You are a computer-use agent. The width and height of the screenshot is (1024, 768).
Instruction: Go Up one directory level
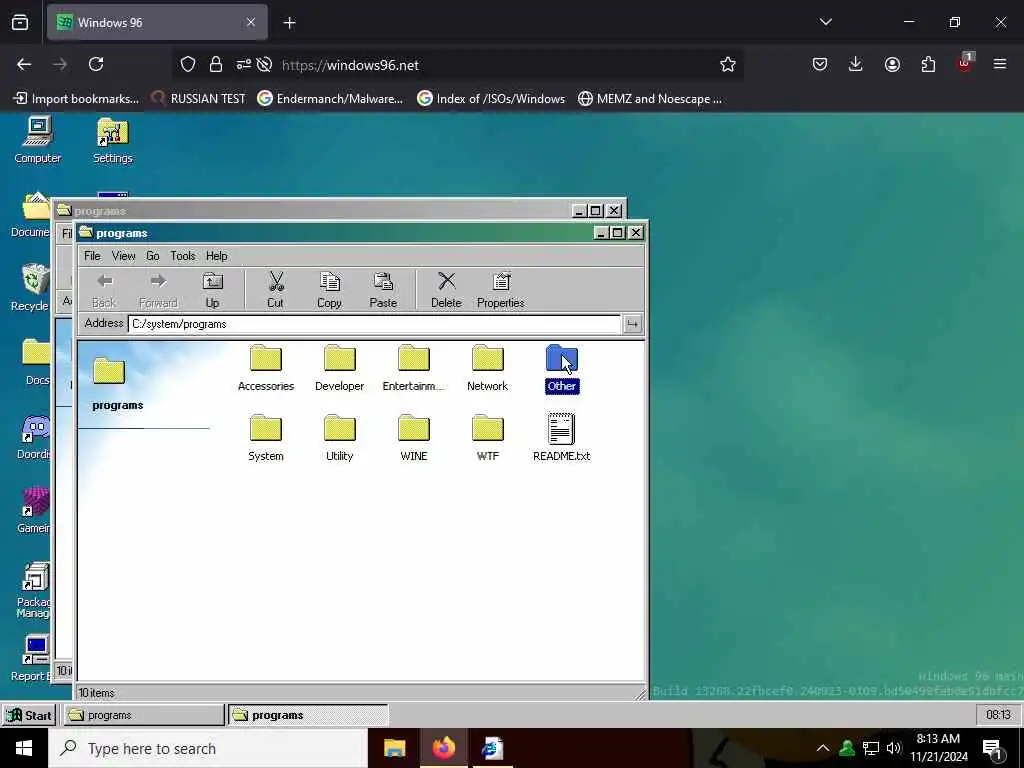pyautogui.click(x=212, y=290)
